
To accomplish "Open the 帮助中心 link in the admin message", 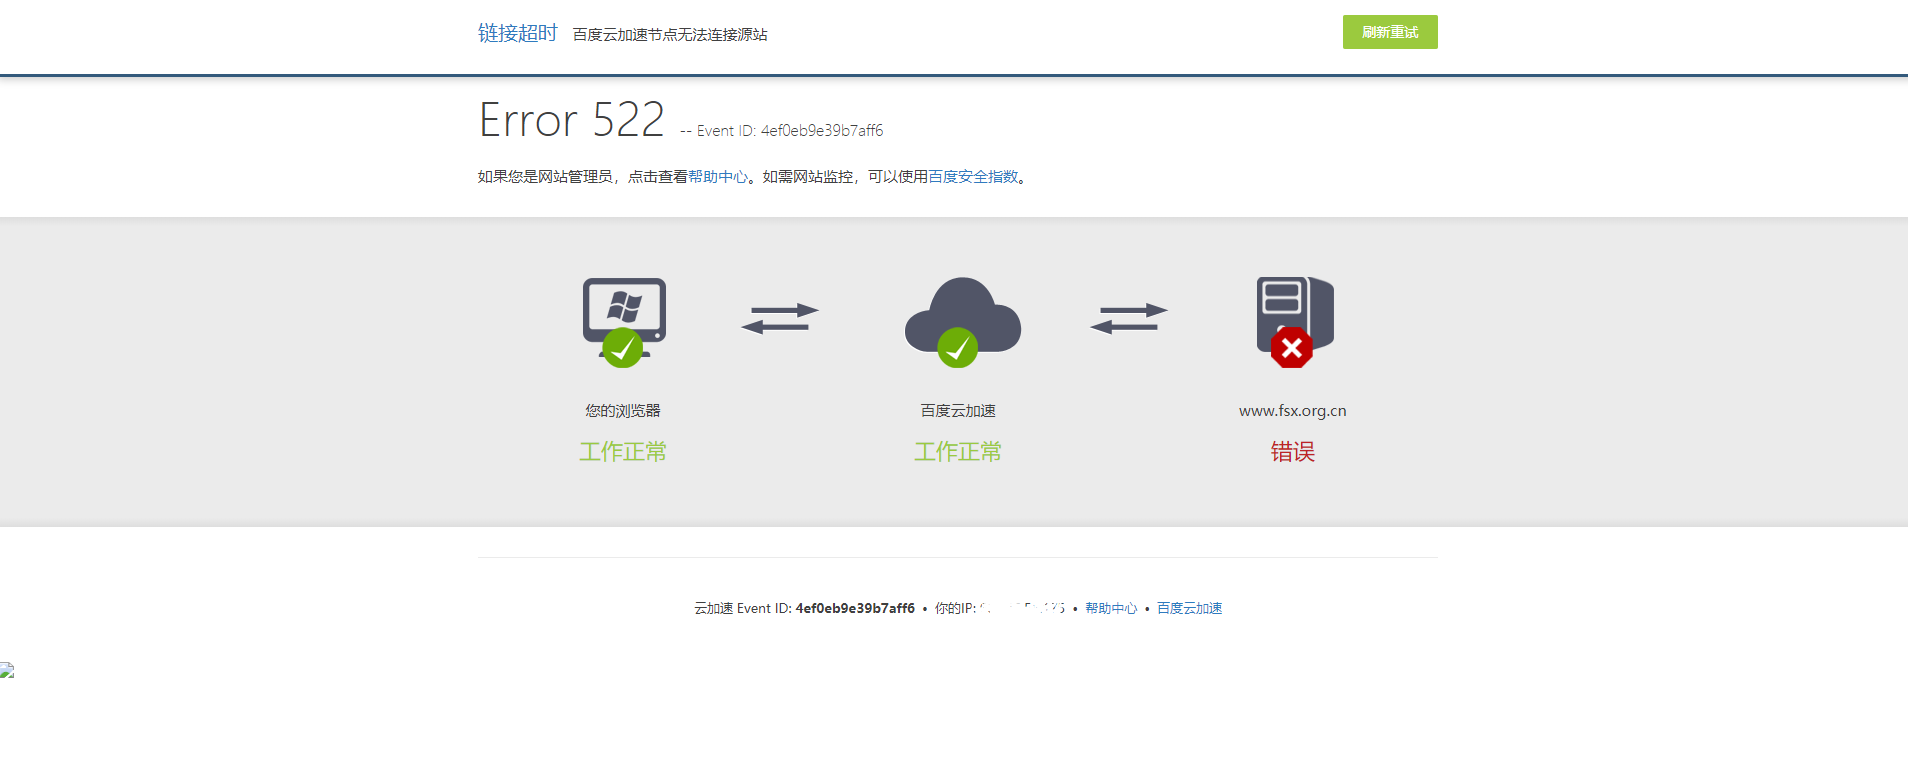I will click(x=718, y=177).
